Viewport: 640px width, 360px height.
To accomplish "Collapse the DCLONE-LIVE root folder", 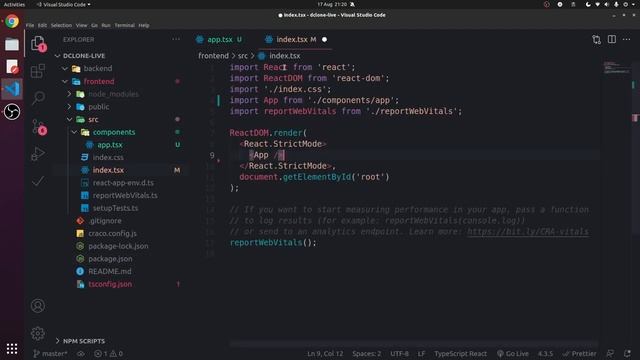I will click(84, 56).
